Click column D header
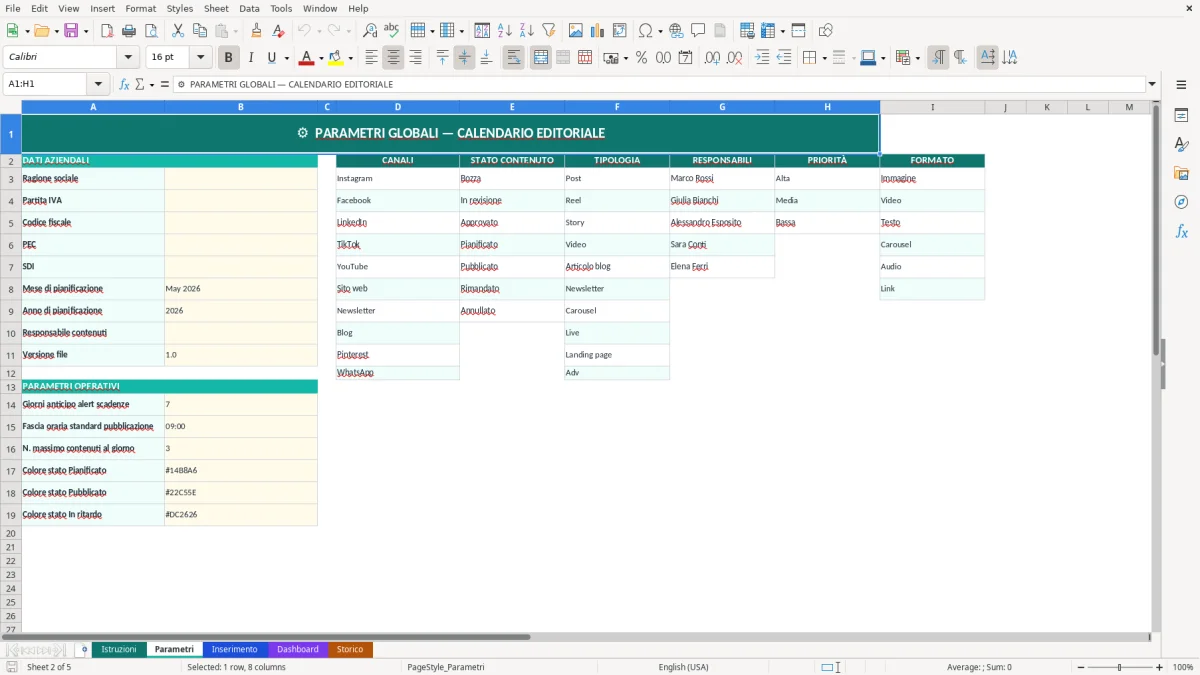The width and height of the screenshot is (1200, 675). coord(397,107)
